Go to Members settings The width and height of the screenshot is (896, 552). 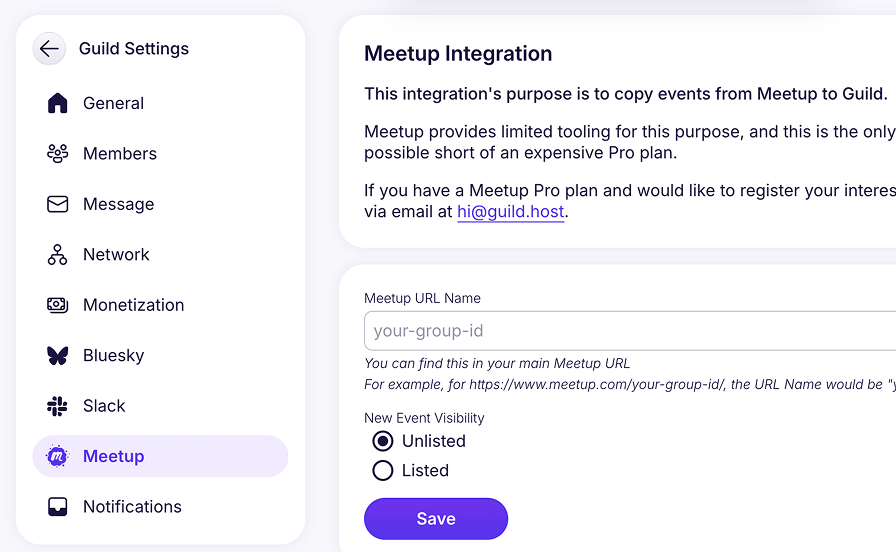[x=120, y=154]
